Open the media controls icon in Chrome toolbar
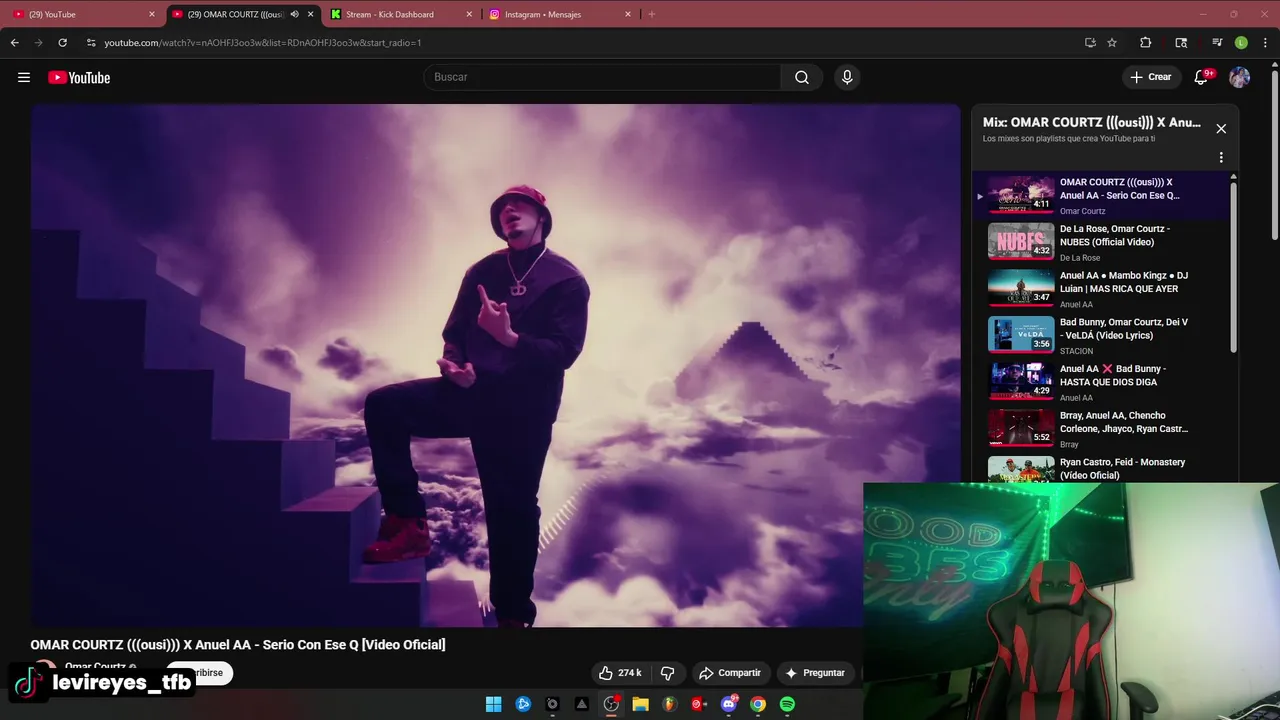1280x720 pixels. pos(1217,43)
